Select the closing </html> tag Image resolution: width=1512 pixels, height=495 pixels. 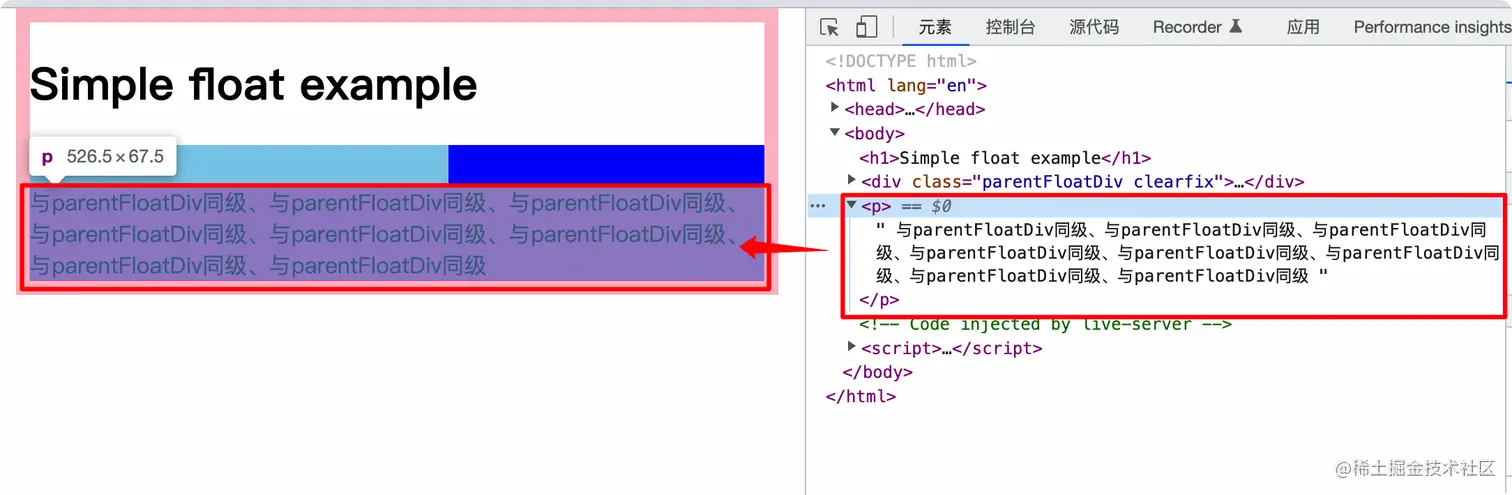click(860, 396)
